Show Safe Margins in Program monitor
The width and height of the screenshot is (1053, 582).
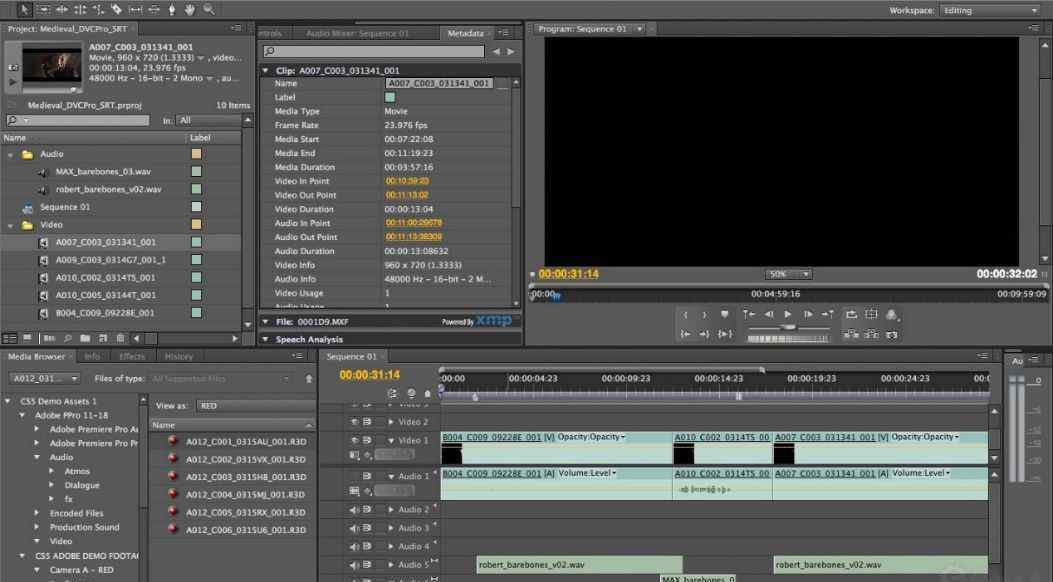pyautogui.click(x=872, y=314)
